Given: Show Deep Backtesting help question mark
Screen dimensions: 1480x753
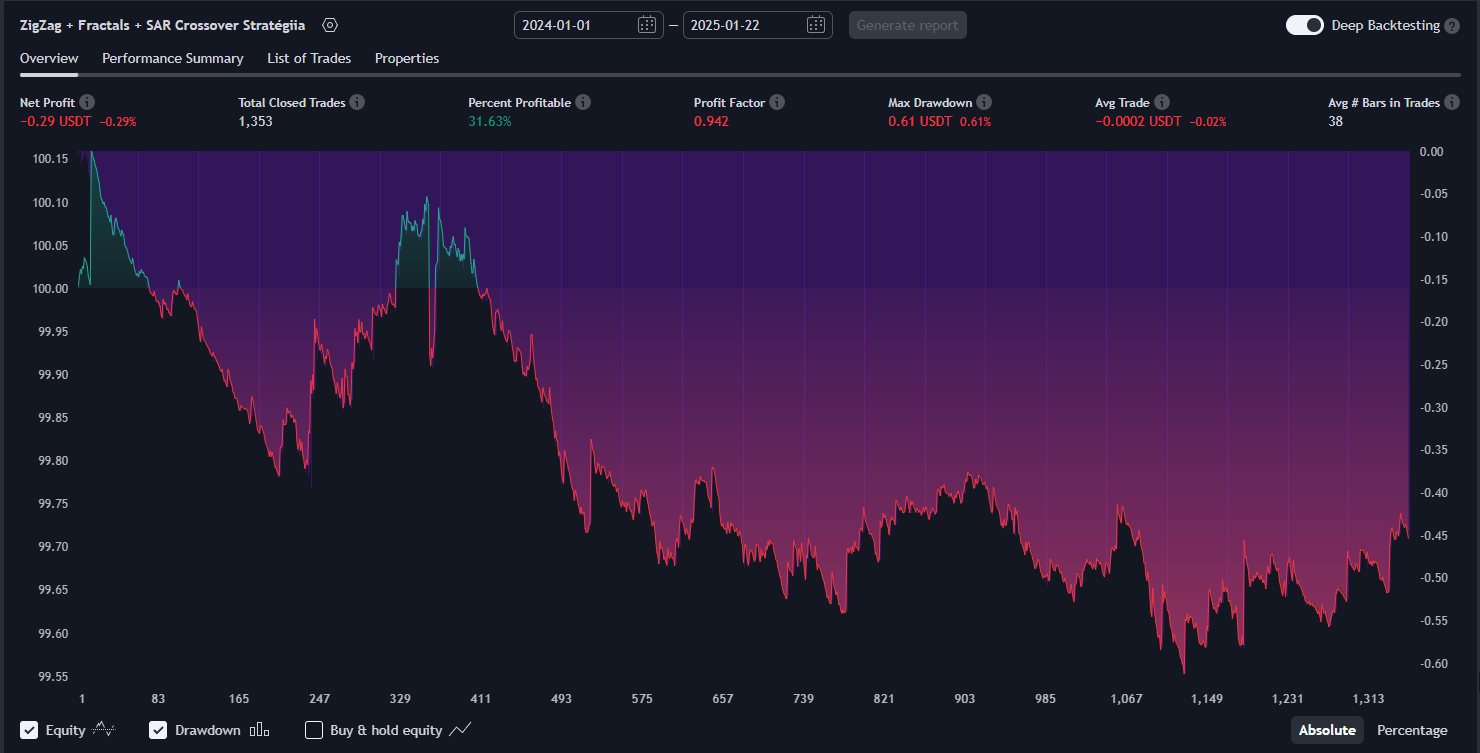Looking at the screenshot, I should click(x=1452, y=26).
